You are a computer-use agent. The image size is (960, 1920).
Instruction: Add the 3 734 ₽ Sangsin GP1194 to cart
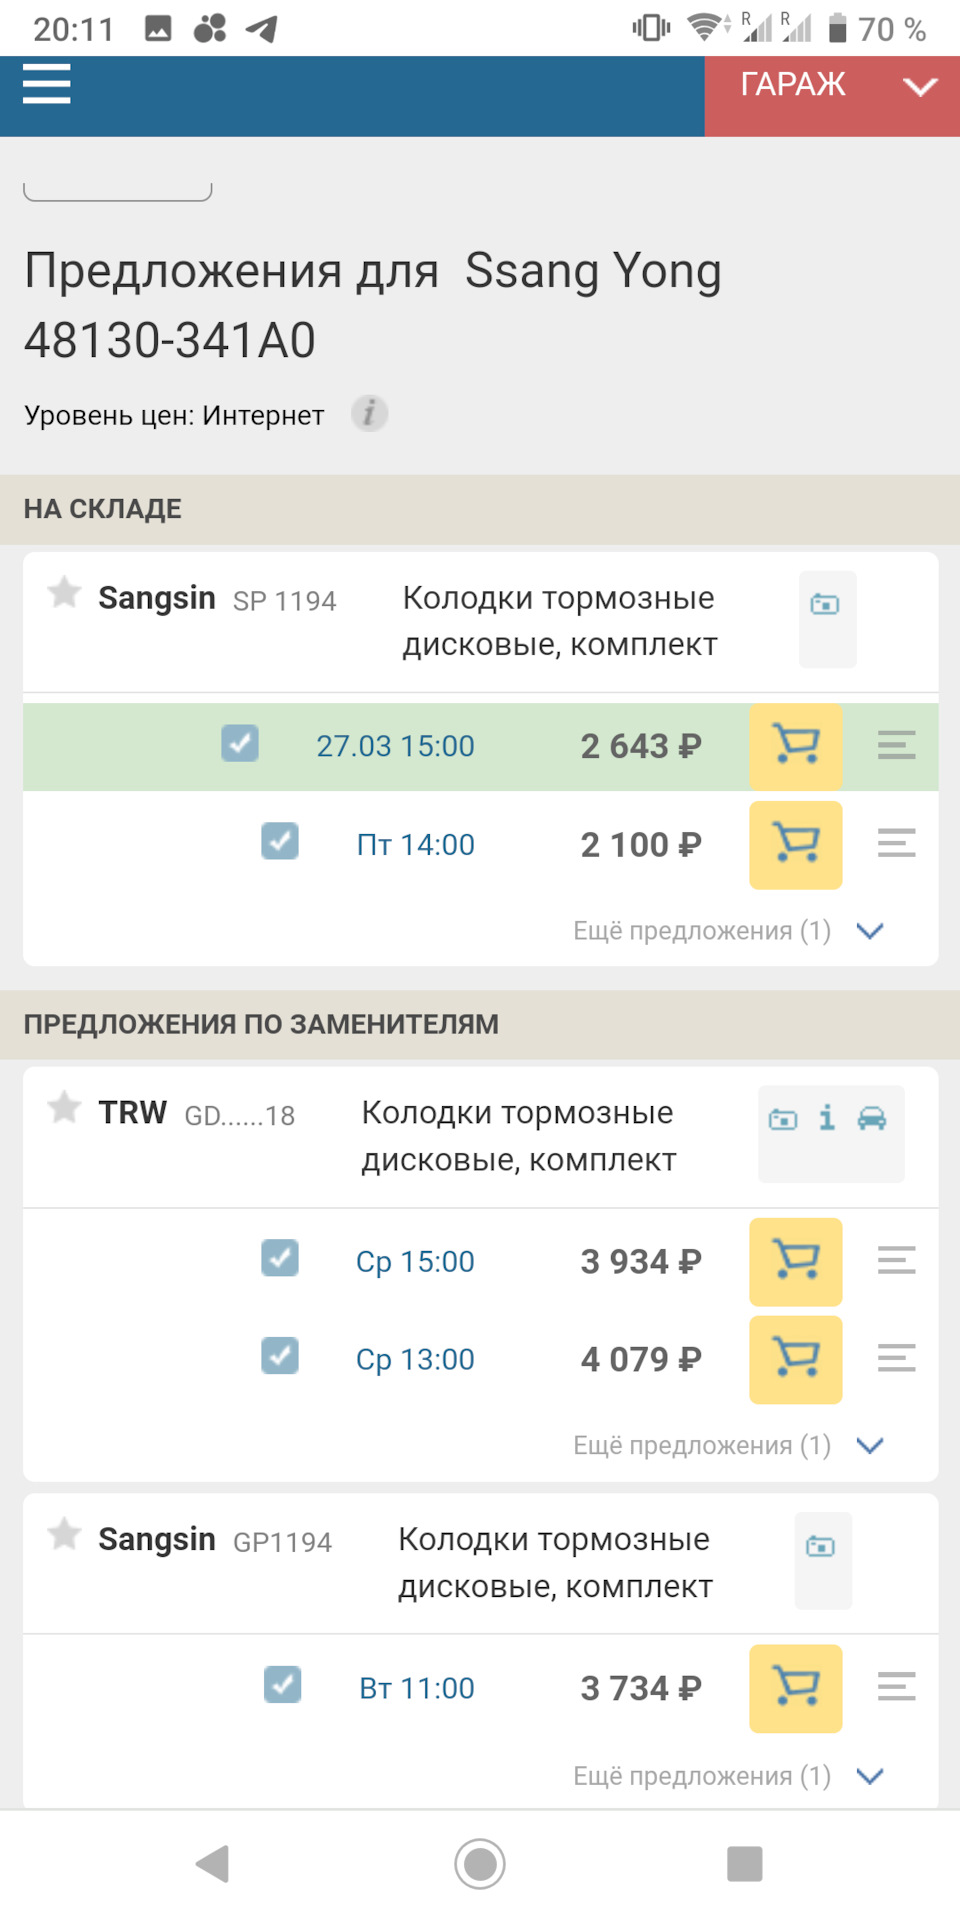click(795, 1688)
